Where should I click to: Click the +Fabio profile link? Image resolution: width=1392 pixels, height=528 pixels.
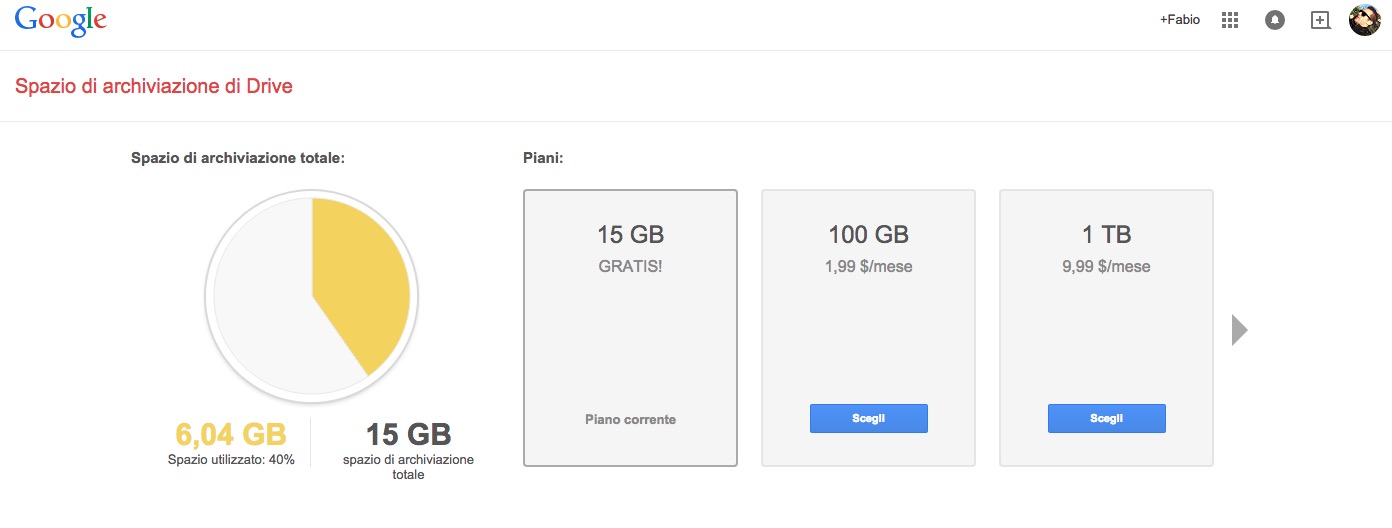click(x=1180, y=20)
